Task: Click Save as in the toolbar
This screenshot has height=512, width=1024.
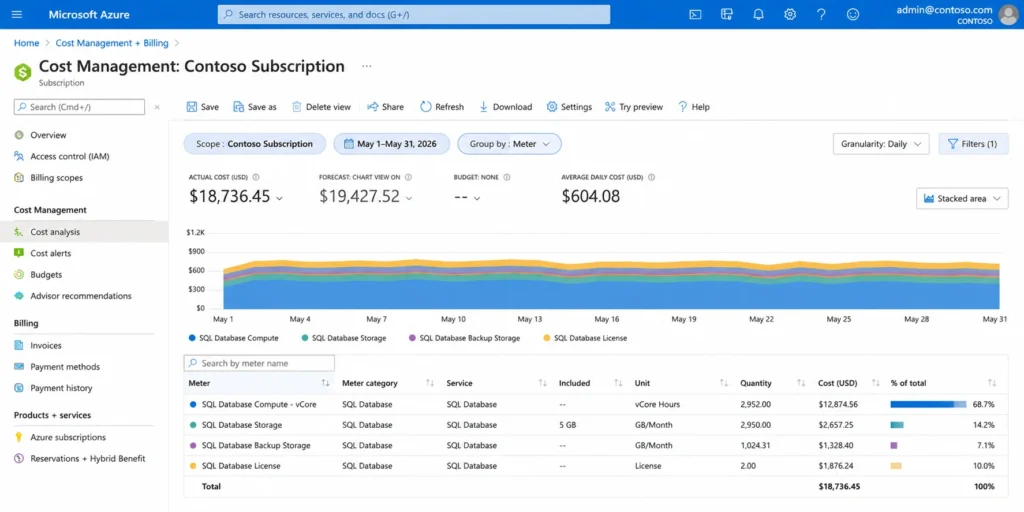Action: pos(255,107)
